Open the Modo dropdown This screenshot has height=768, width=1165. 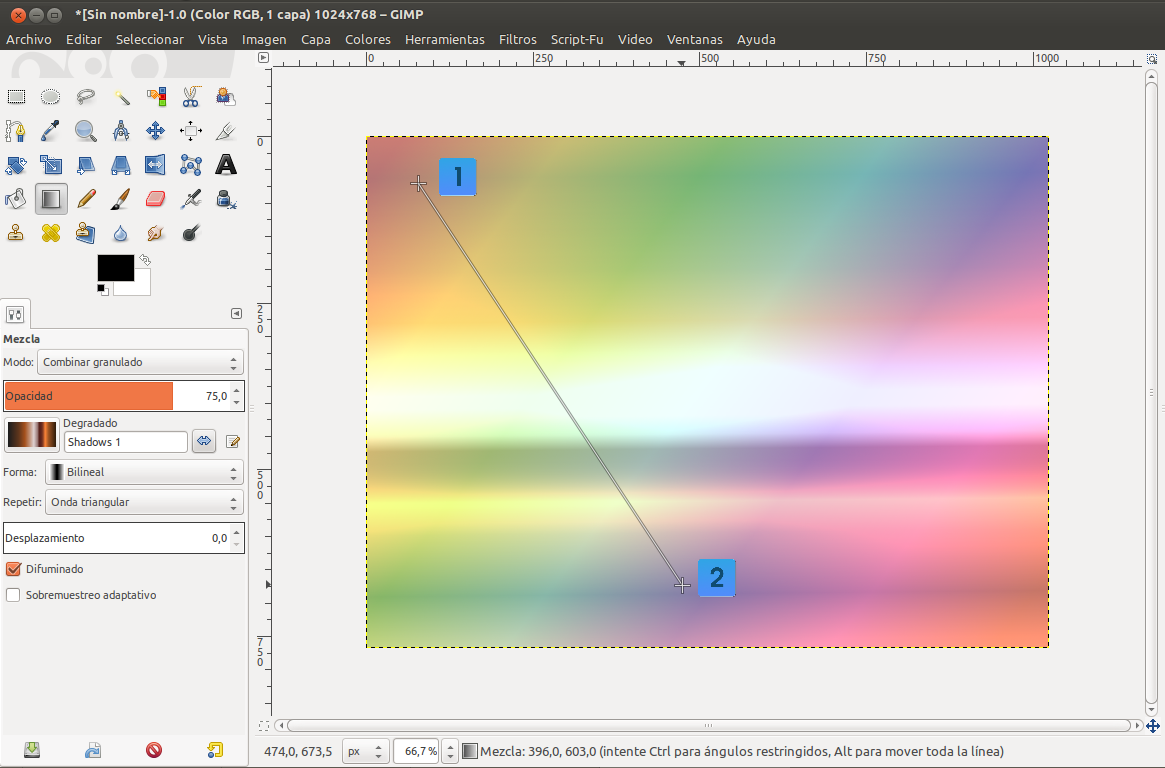pos(139,362)
